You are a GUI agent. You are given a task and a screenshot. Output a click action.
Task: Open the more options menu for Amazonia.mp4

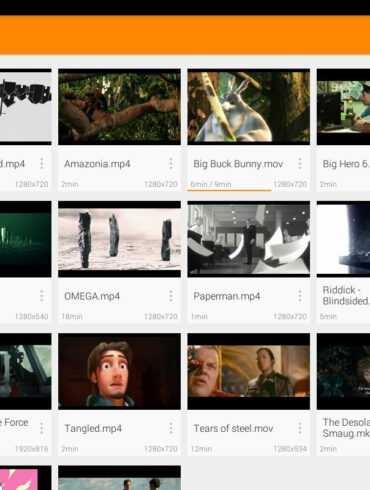tap(171, 164)
